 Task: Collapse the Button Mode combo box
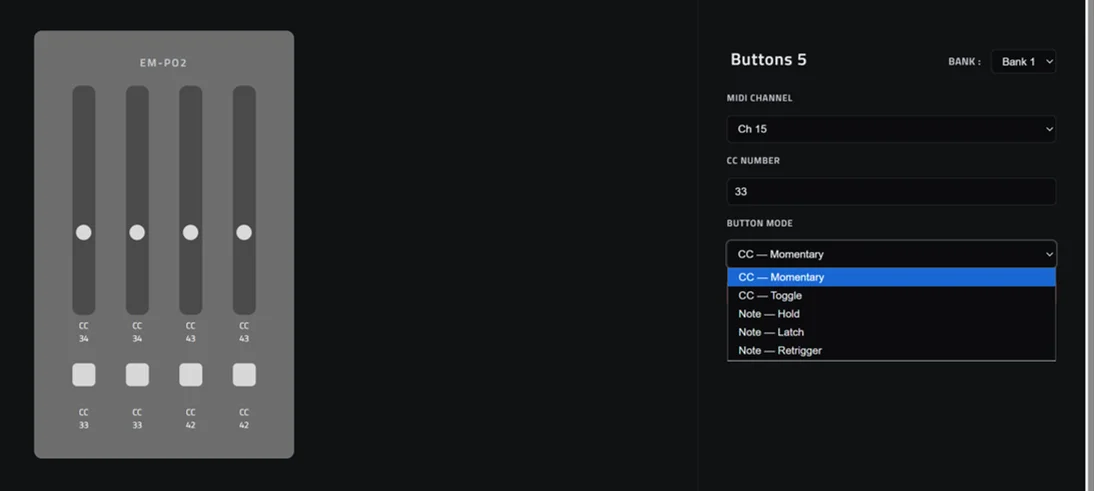[891, 254]
